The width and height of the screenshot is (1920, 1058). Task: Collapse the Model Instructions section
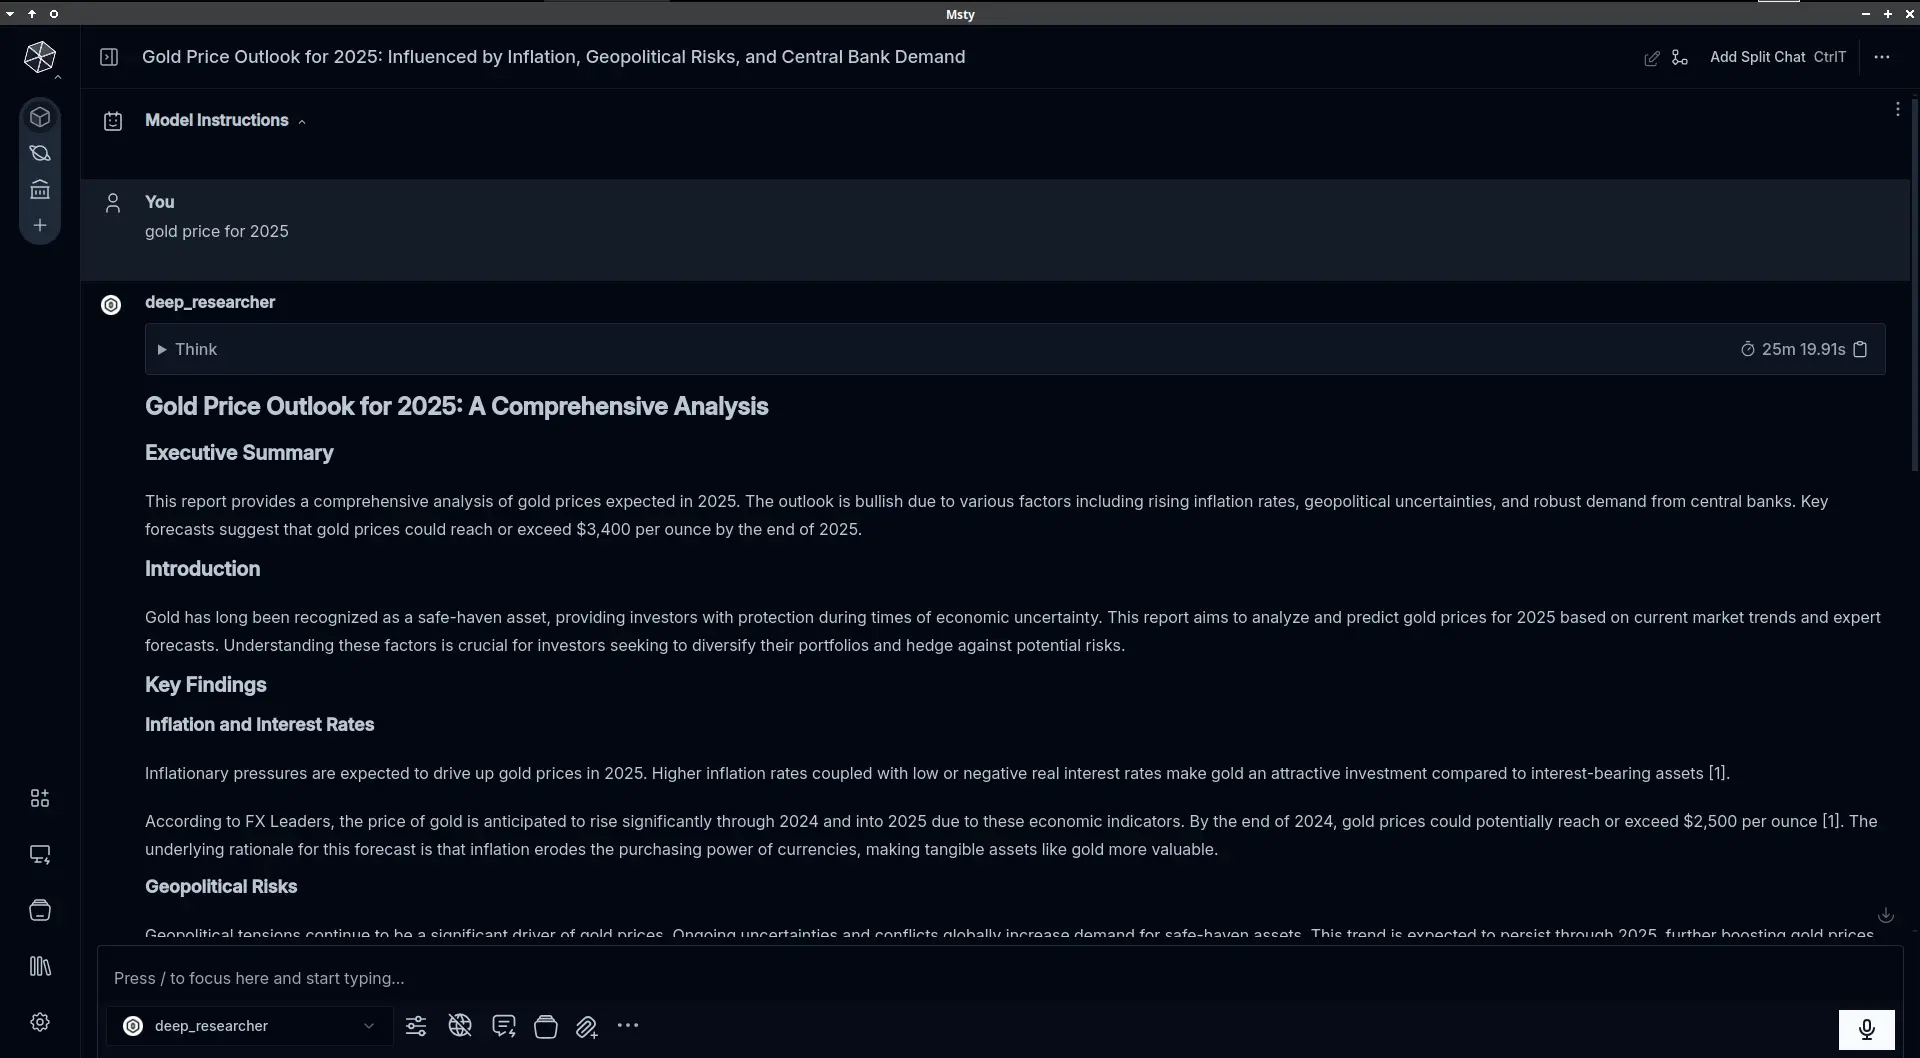[x=302, y=120]
